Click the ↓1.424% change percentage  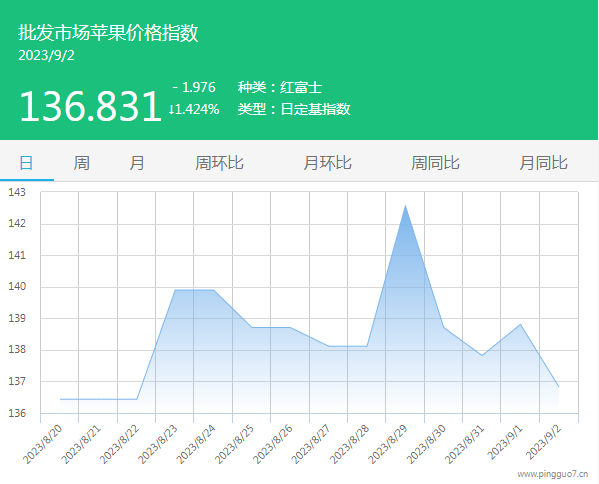pos(194,110)
